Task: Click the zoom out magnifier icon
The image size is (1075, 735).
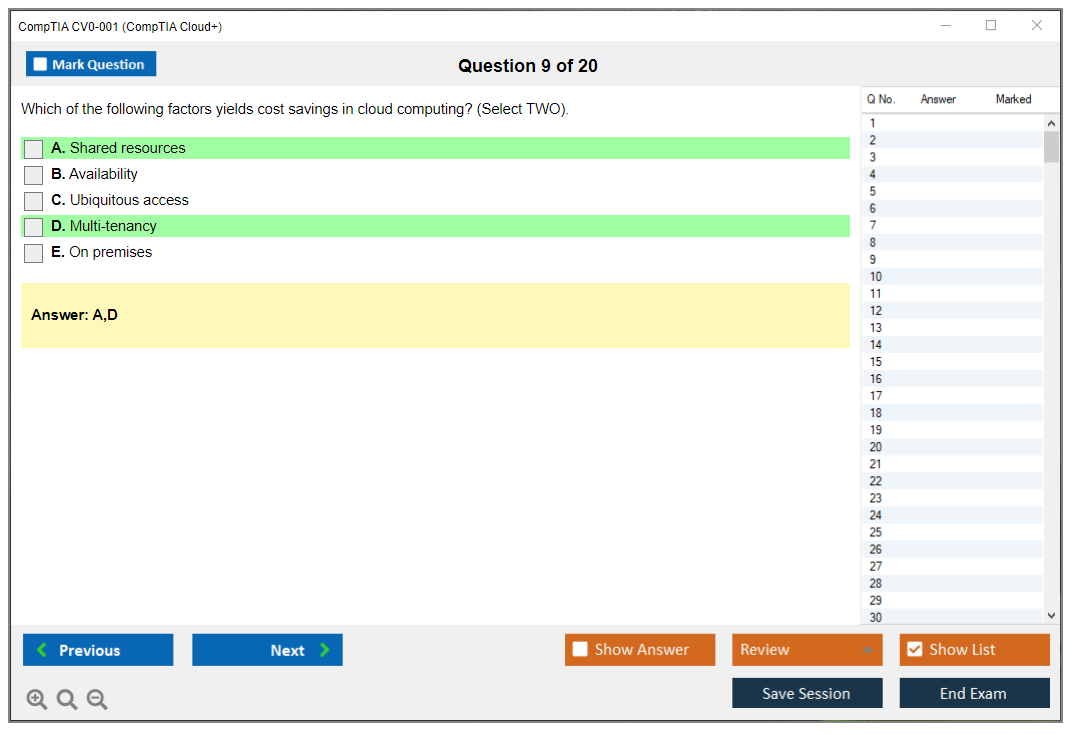Action: pos(97,700)
